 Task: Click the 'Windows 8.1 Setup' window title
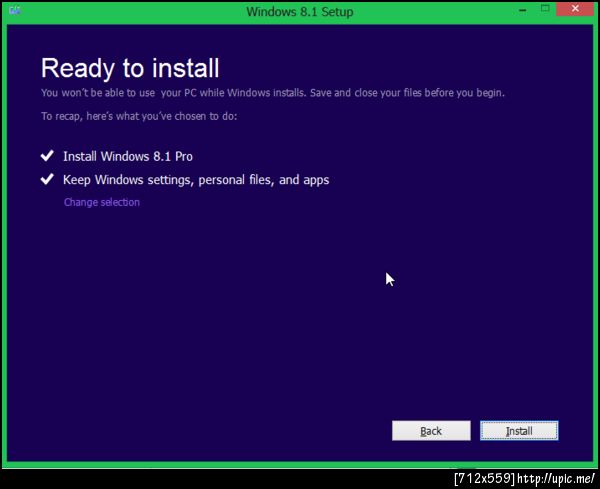click(x=300, y=12)
